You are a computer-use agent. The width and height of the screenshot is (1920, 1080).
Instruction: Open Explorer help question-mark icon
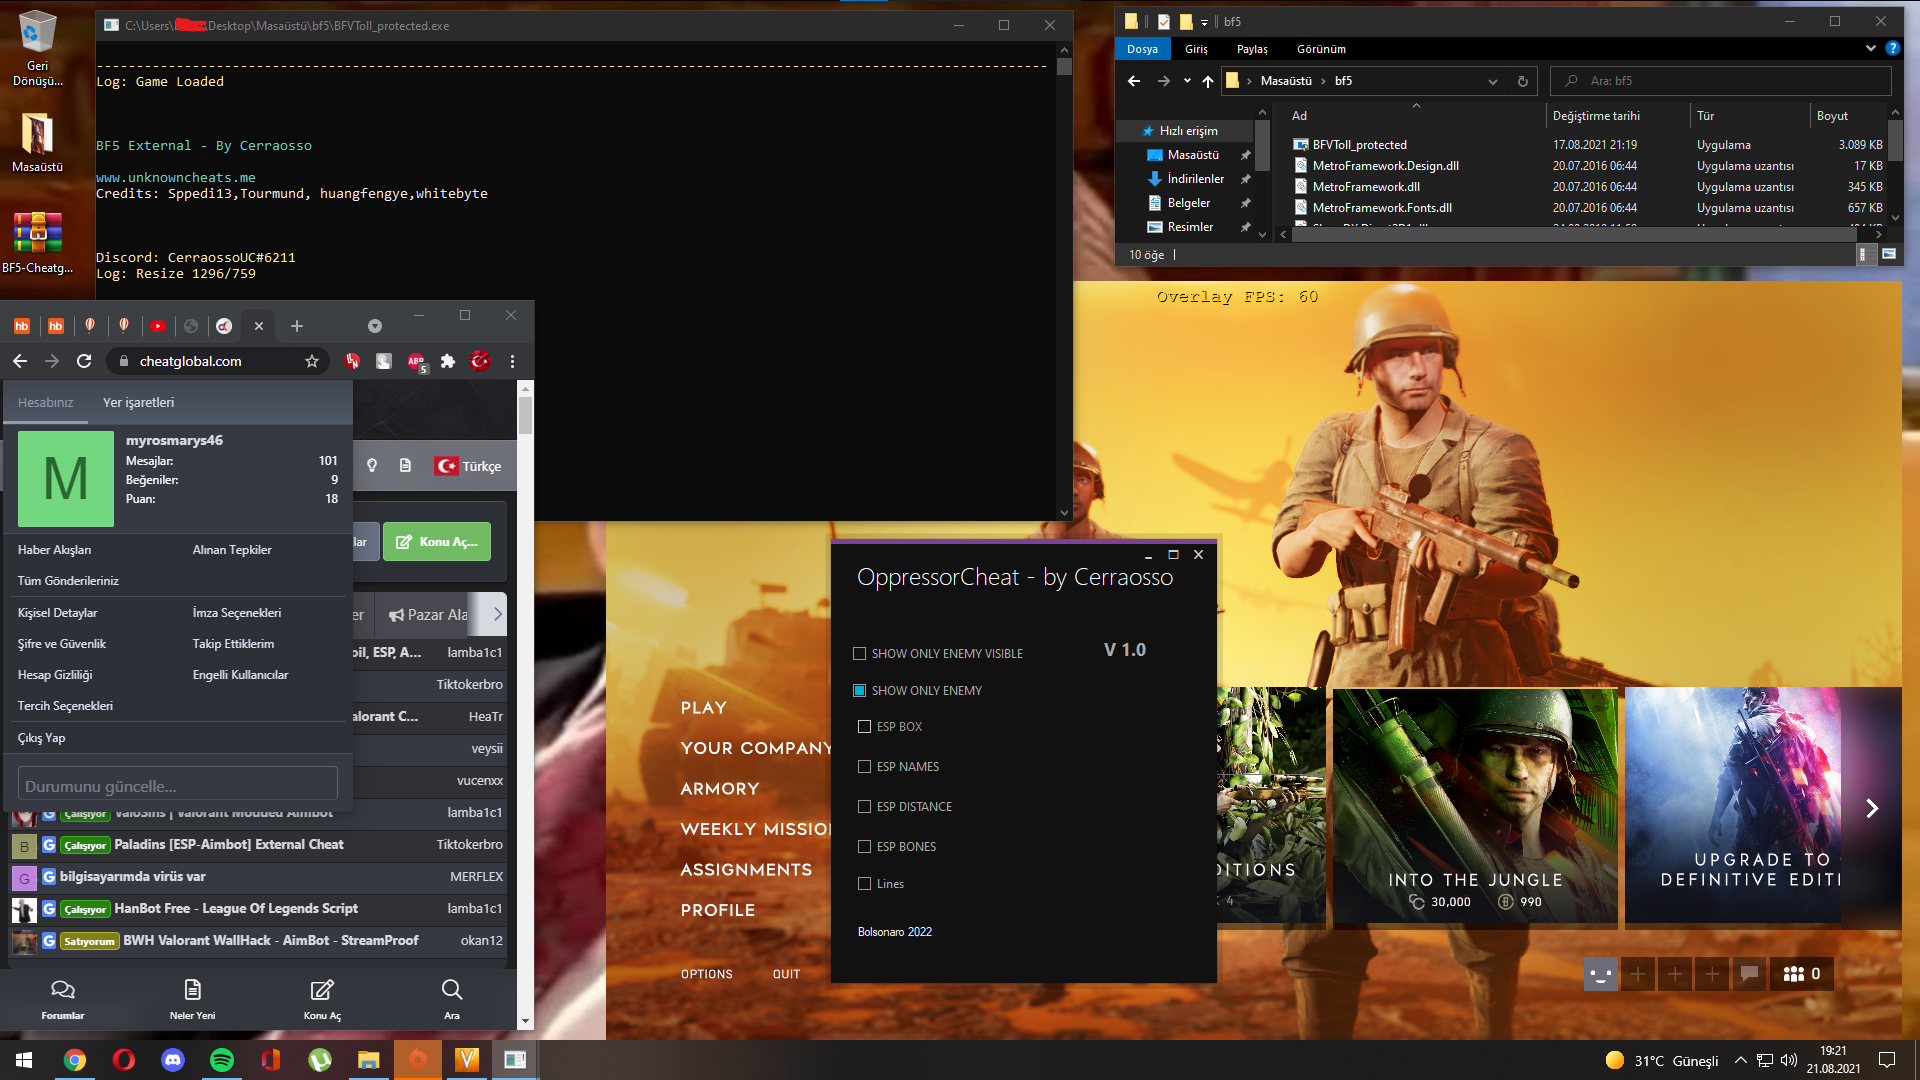tap(1892, 48)
